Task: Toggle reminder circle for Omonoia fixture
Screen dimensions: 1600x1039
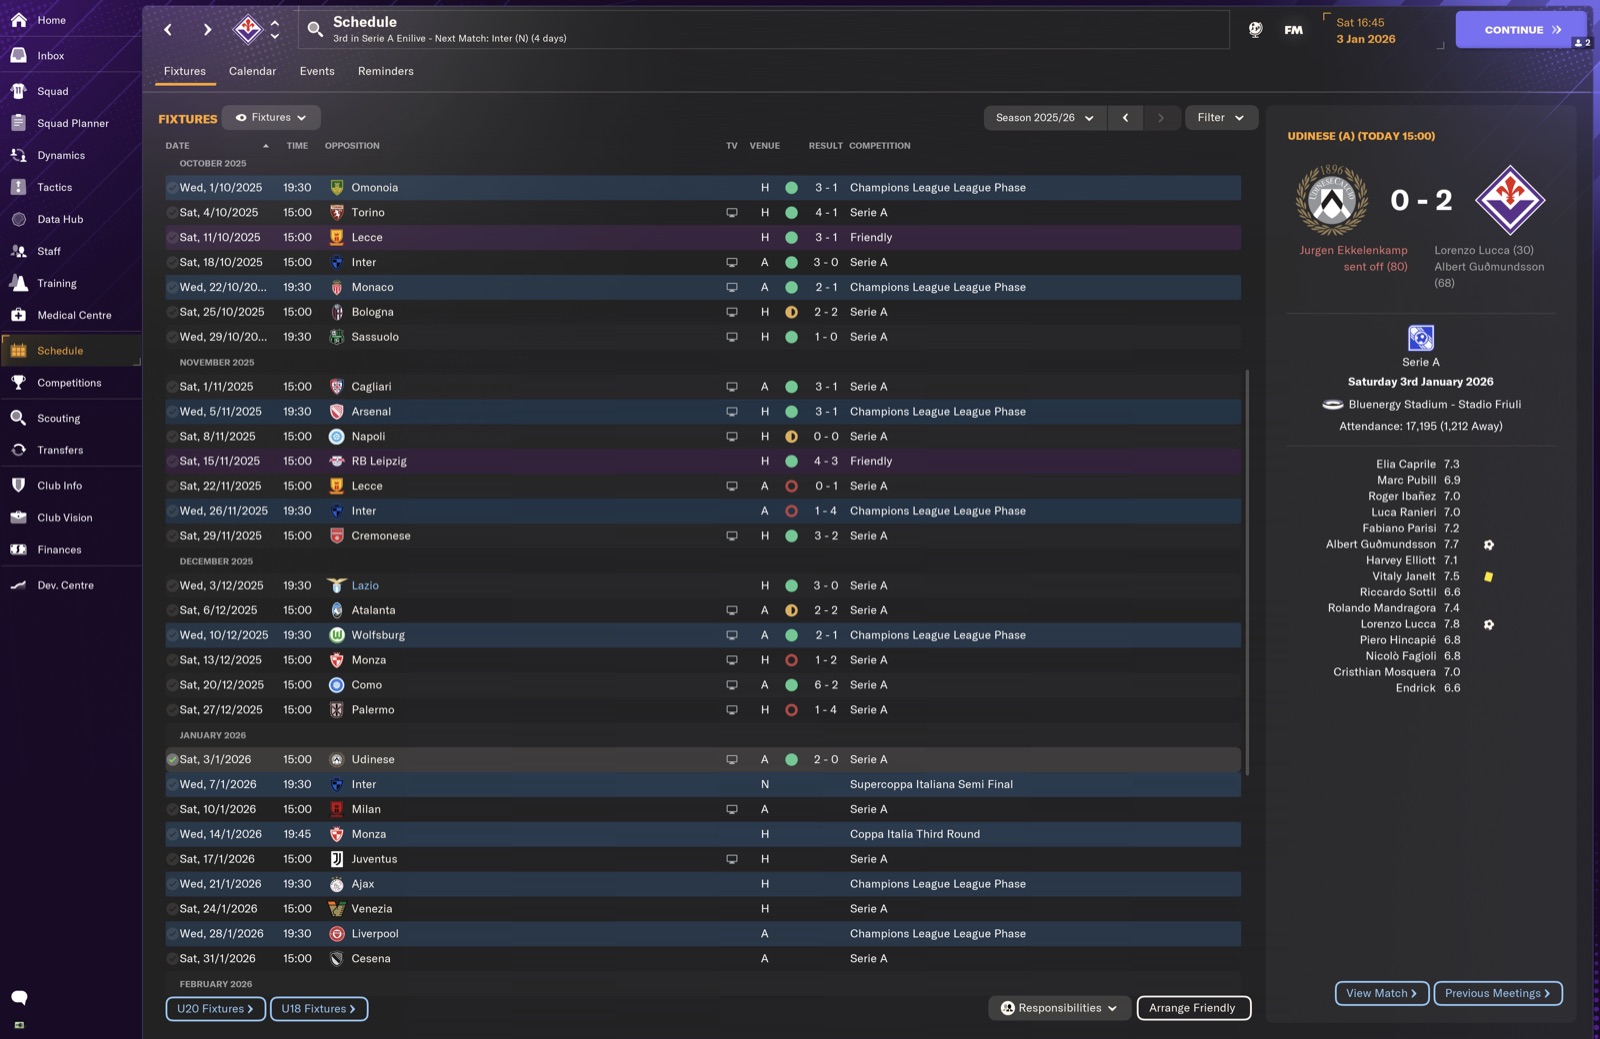Action: coord(172,187)
